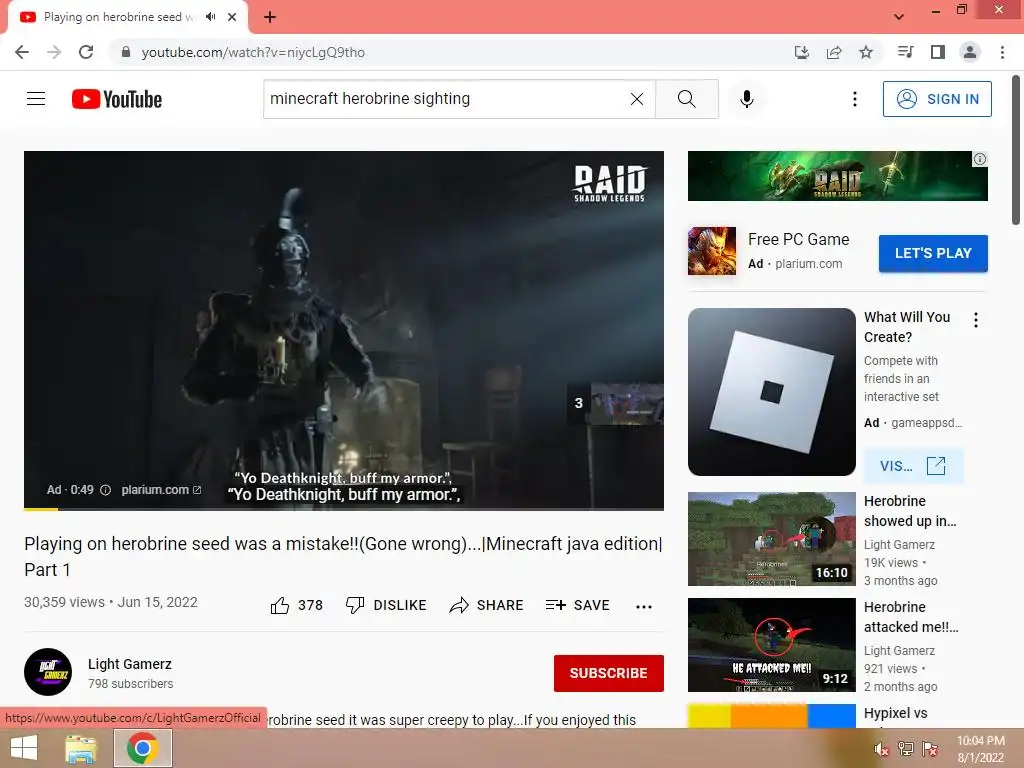Click the LET'S PLAY ad button
This screenshot has width=1024, height=768.
click(933, 253)
